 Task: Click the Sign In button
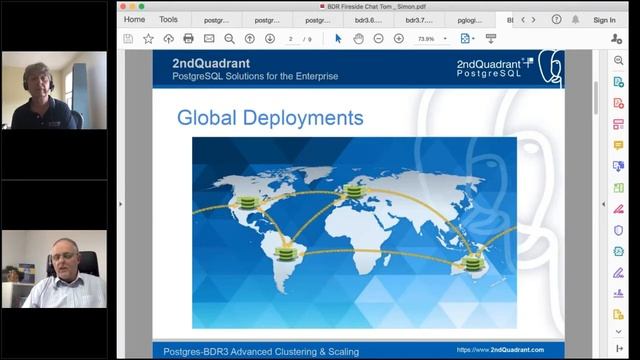[x=604, y=20]
